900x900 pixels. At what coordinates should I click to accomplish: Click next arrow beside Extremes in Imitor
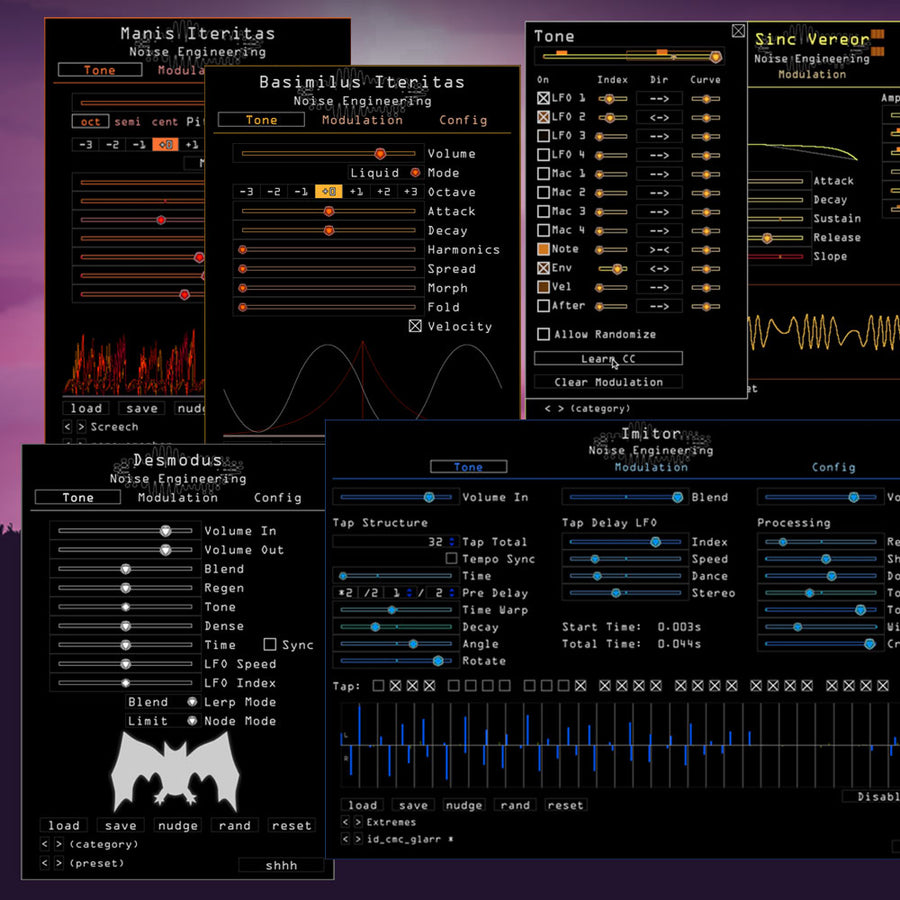357,823
